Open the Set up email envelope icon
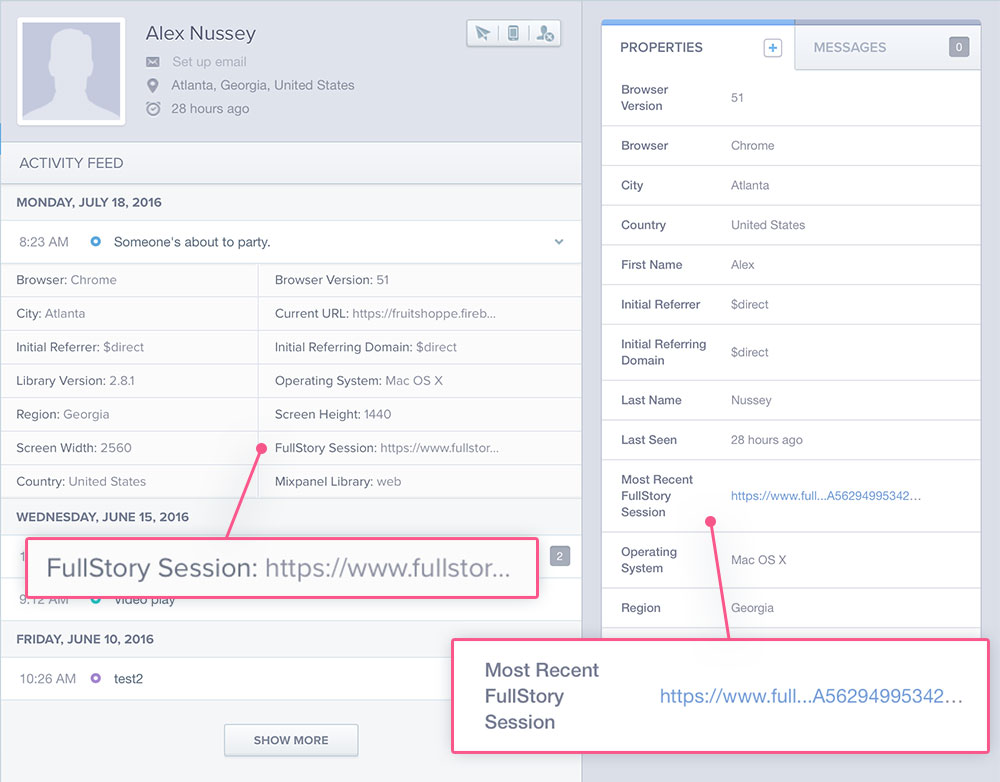Image resolution: width=1000 pixels, height=782 pixels. [x=151, y=61]
